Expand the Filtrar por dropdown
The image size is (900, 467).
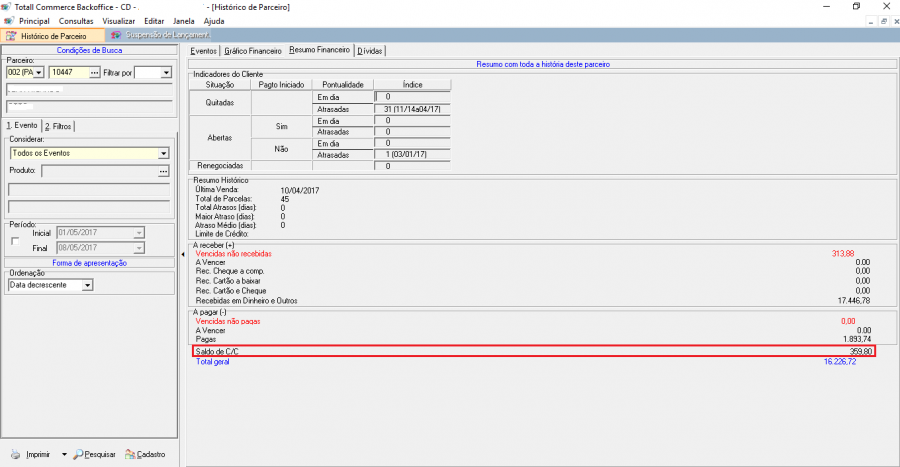coord(166,72)
